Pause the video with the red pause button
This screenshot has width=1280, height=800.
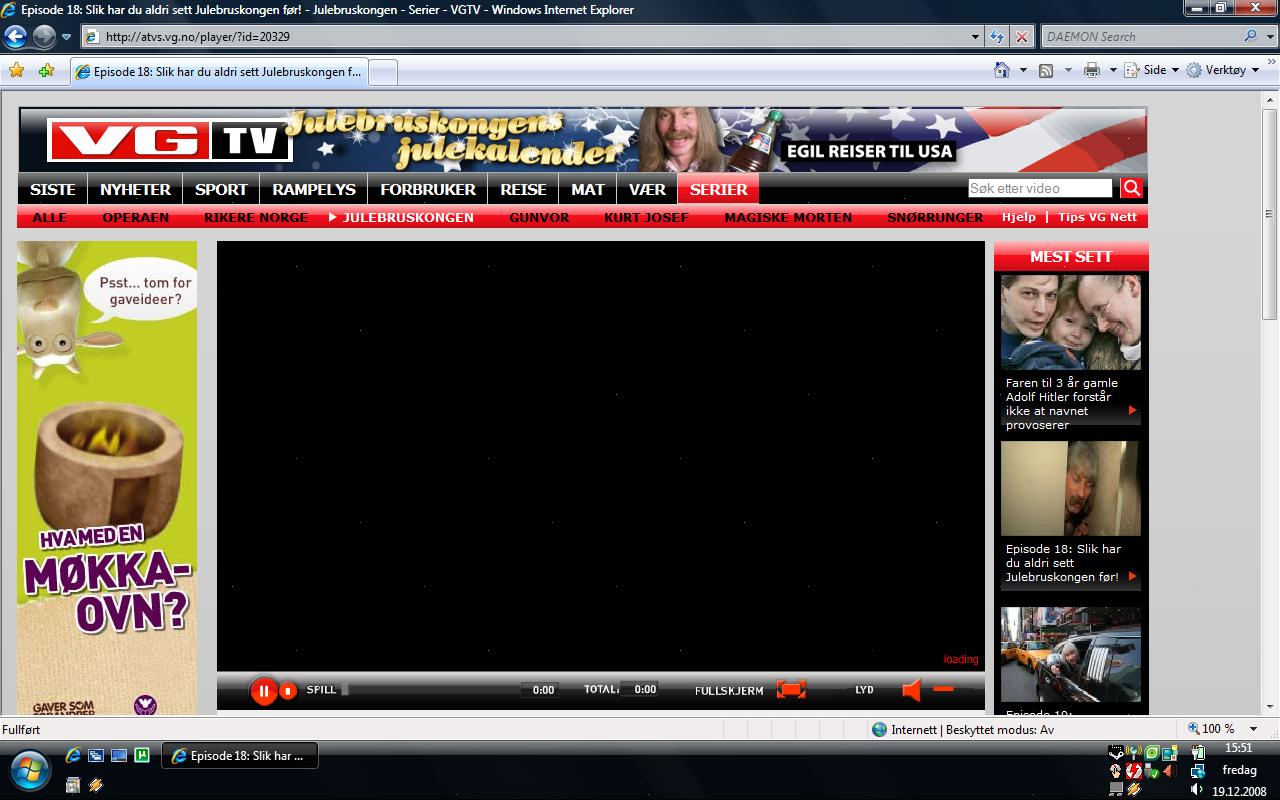pos(264,691)
